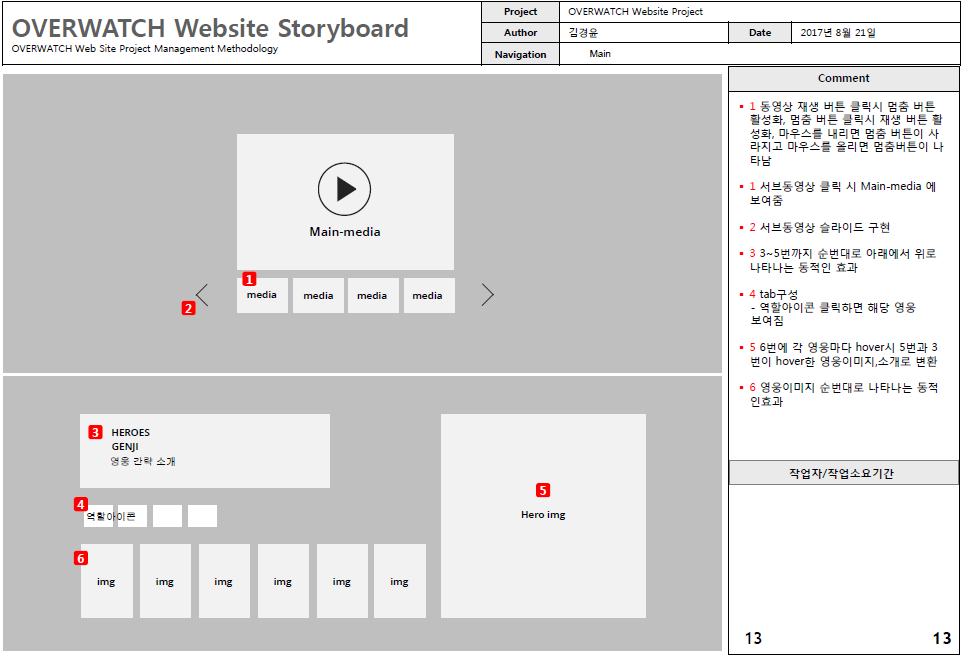Click red badge number 4 by role icons
This screenshot has height=660, width=961.
click(x=81, y=504)
